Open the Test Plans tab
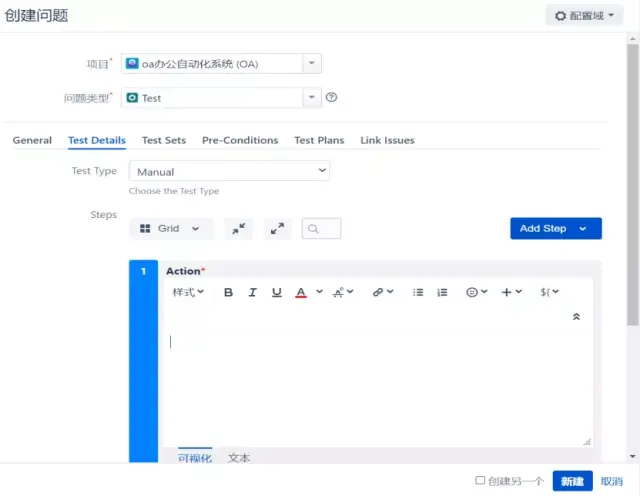The width and height of the screenshot is (640, 496). pyautogui.click(x=319, y=140)
